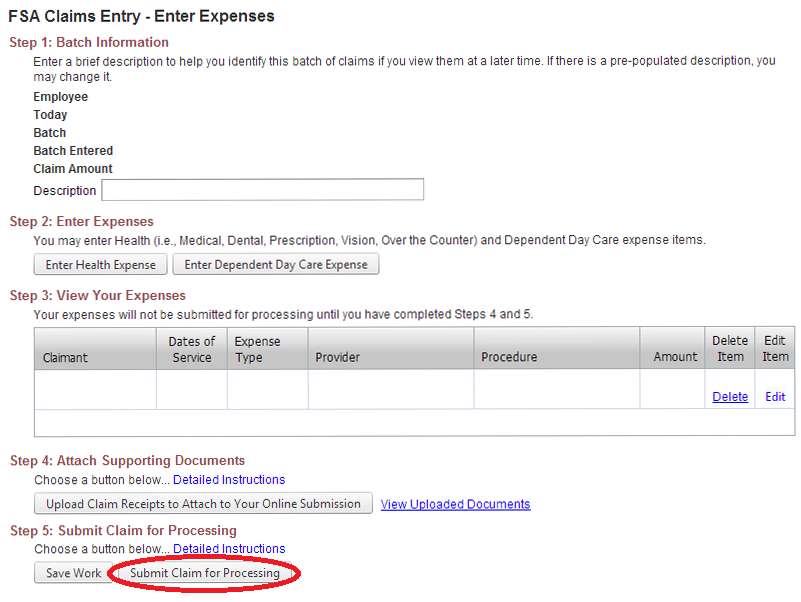Image resolution: width=801 pixels, height=602 pixels.
Task: Edit the listed expense item
Action: (x=775, y=397)
